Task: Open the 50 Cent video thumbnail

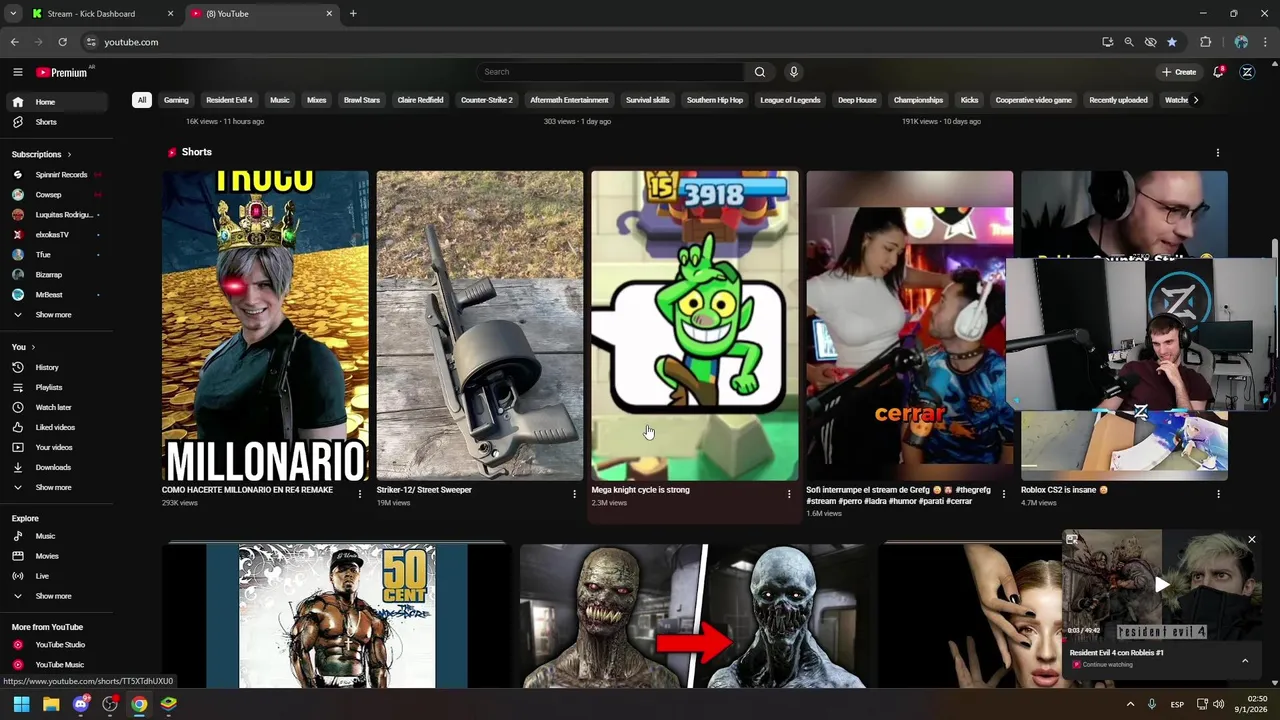Action: coord(337,616)
